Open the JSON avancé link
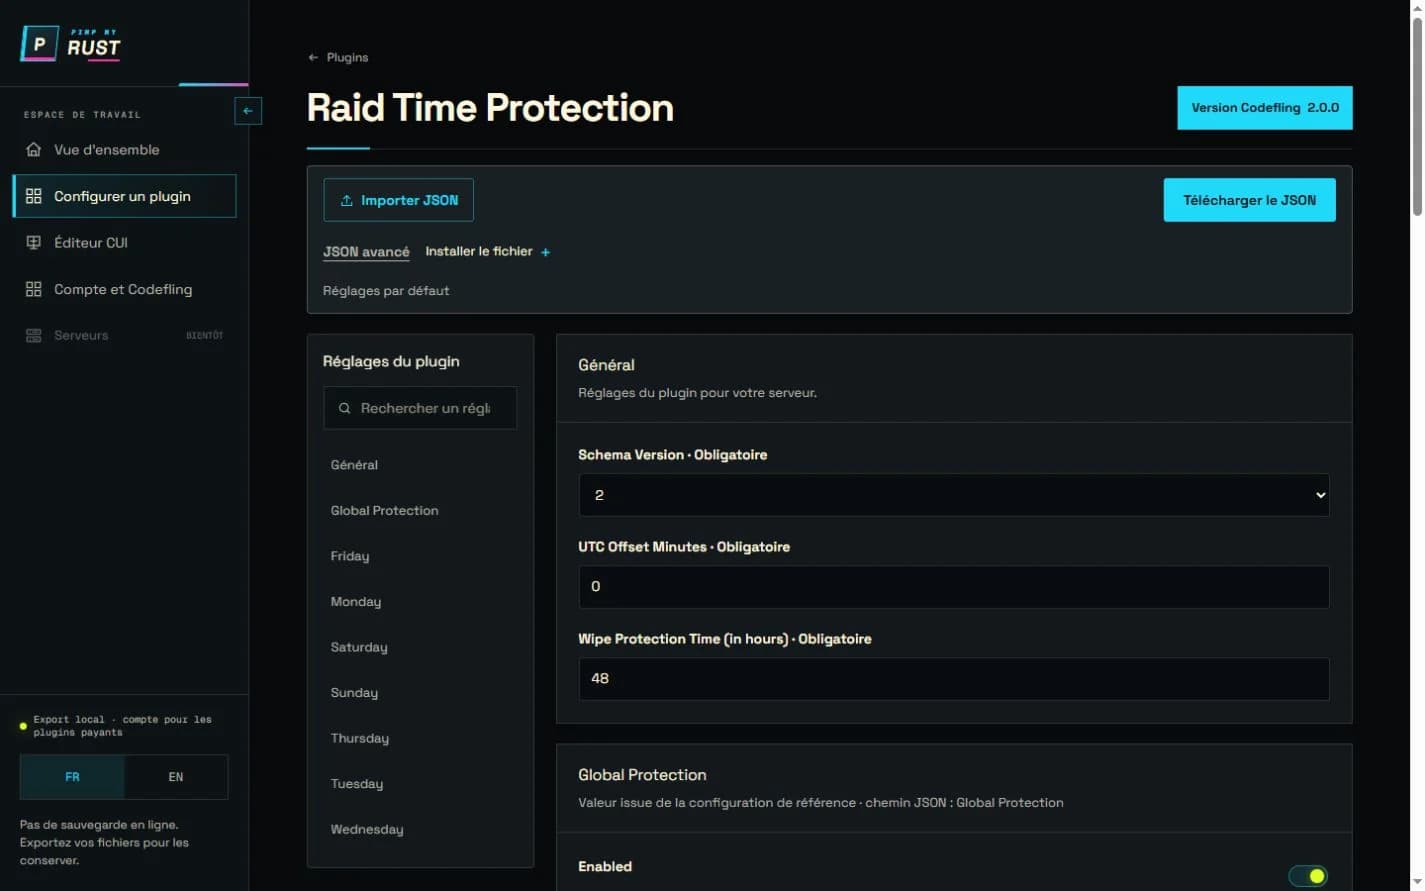The width and height of the screenshot is (1425, 891). [366, 252]
